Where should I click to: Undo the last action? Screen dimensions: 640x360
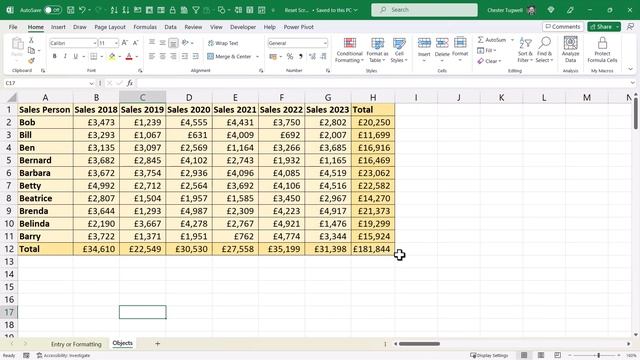(x=82, y=10)
